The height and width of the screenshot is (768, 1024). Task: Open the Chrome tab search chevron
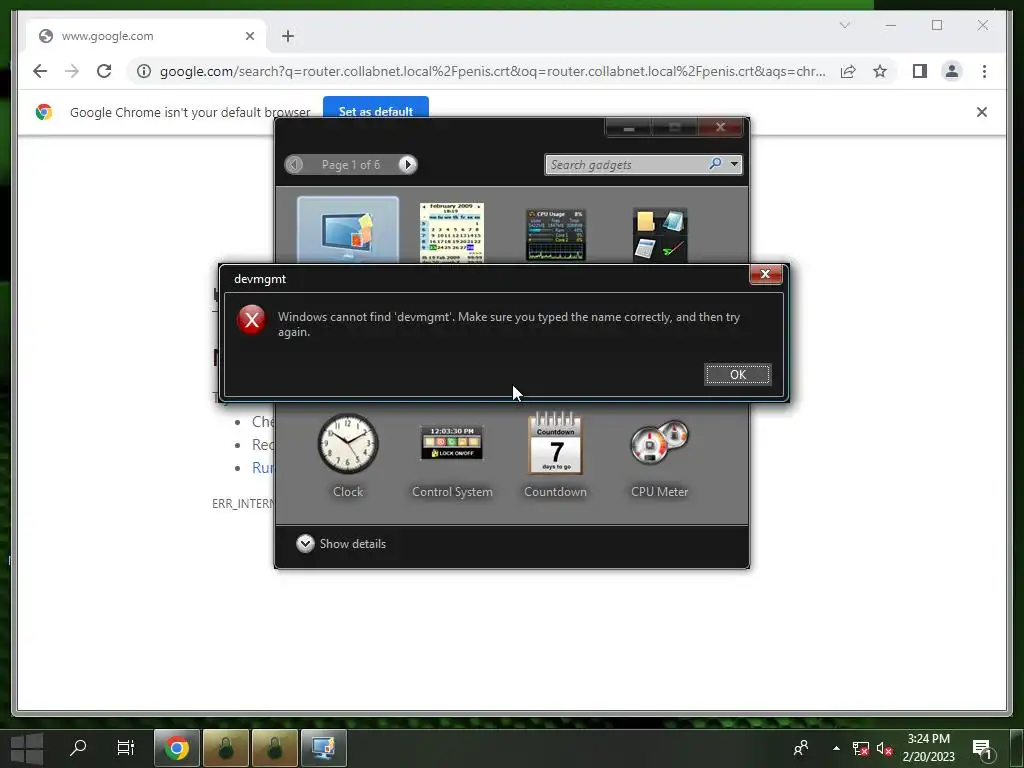[844, 25]
